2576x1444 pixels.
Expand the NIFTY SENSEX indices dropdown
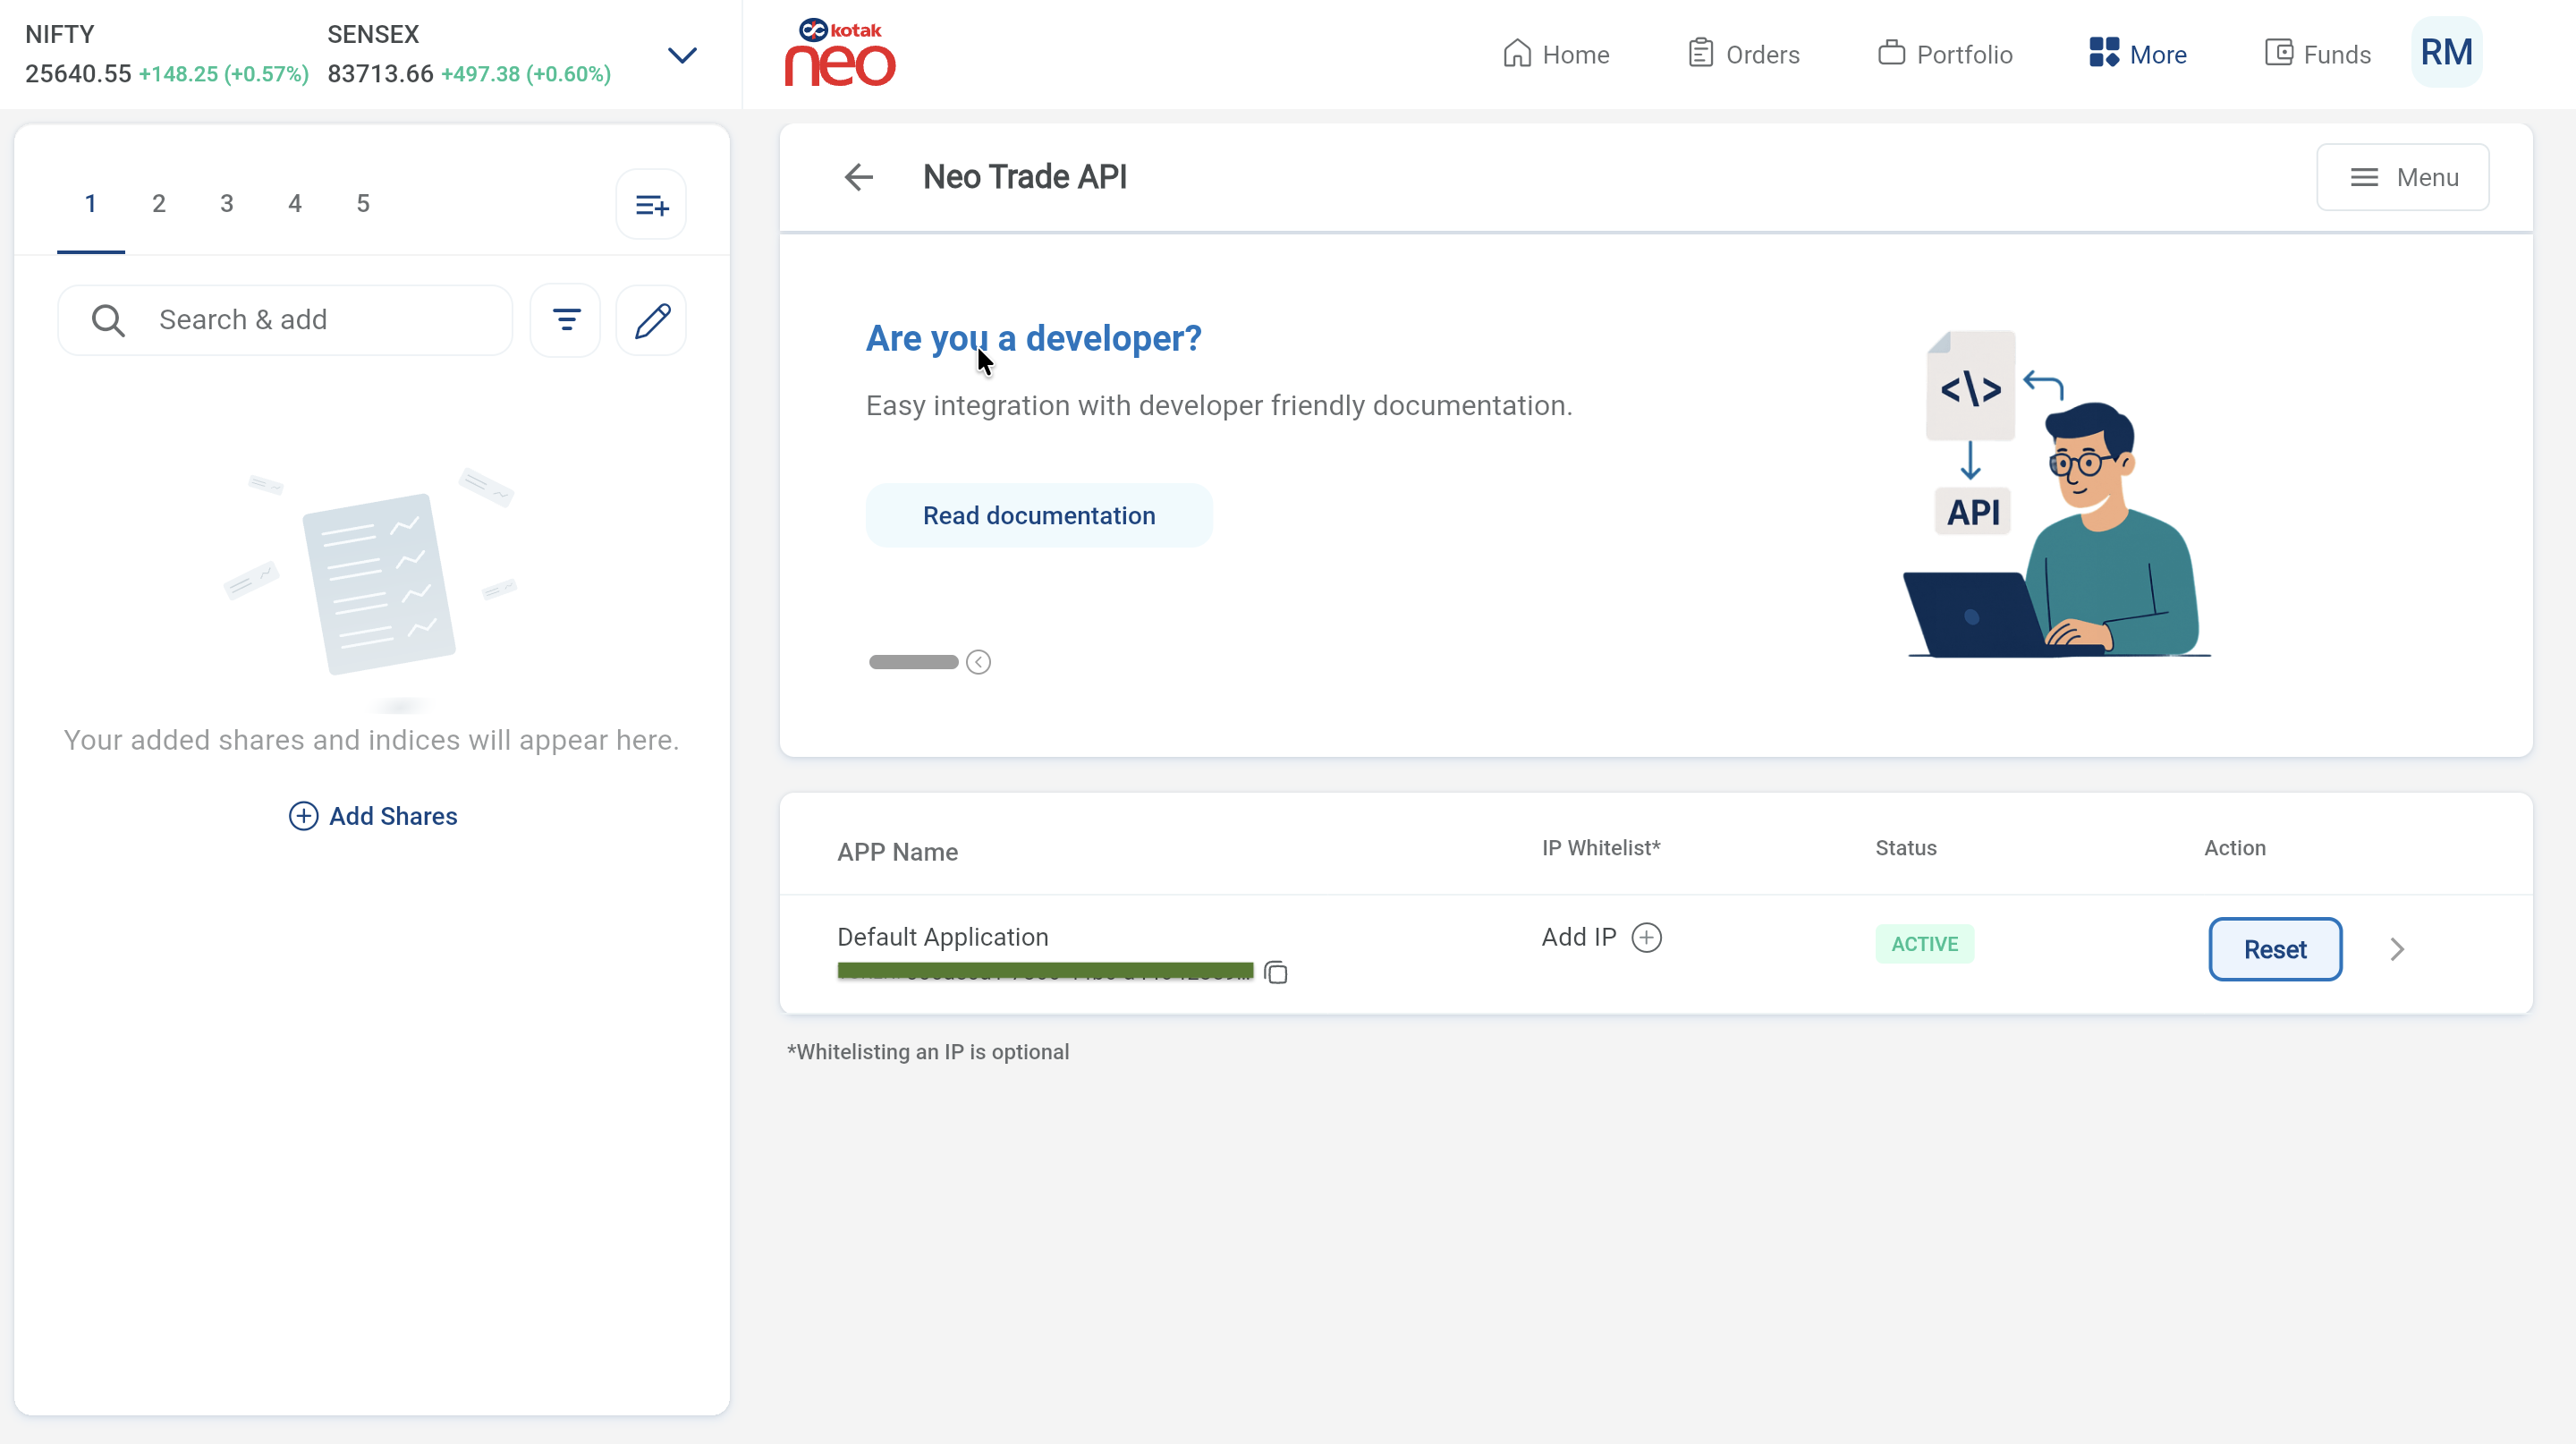pos(682,55)
